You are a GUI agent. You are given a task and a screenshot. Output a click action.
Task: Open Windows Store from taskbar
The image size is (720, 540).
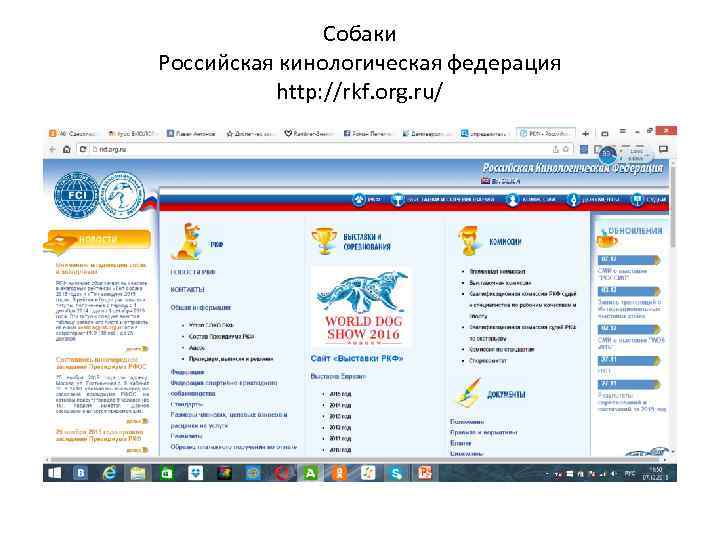coord(166,473)
